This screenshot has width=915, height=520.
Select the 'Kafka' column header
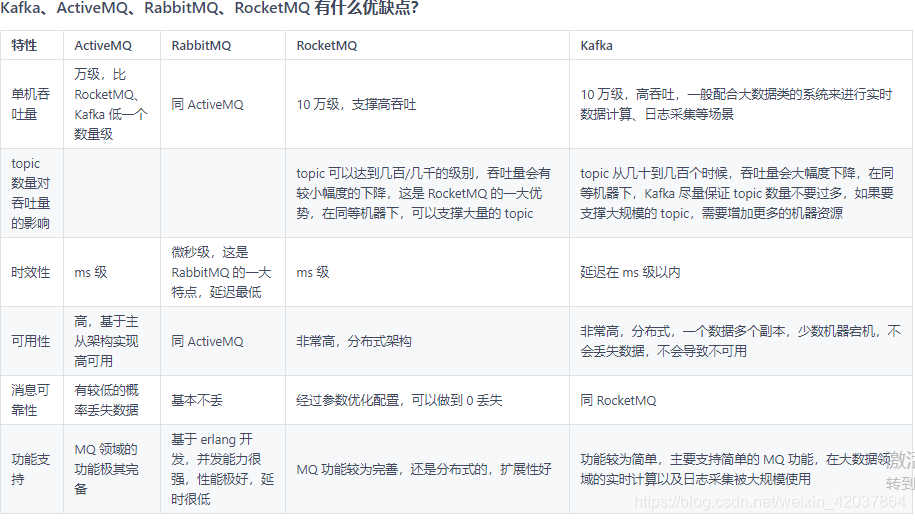click(741, 46)
